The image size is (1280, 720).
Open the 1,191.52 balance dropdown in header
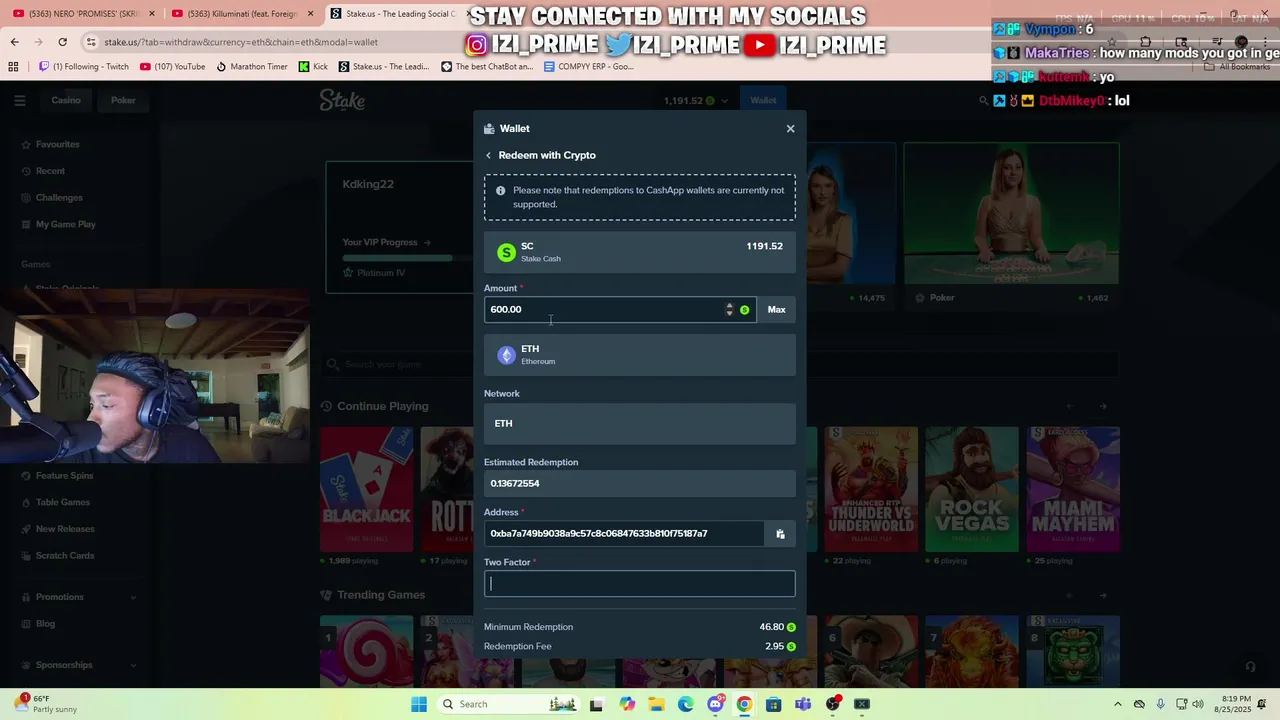click(695, 100)
